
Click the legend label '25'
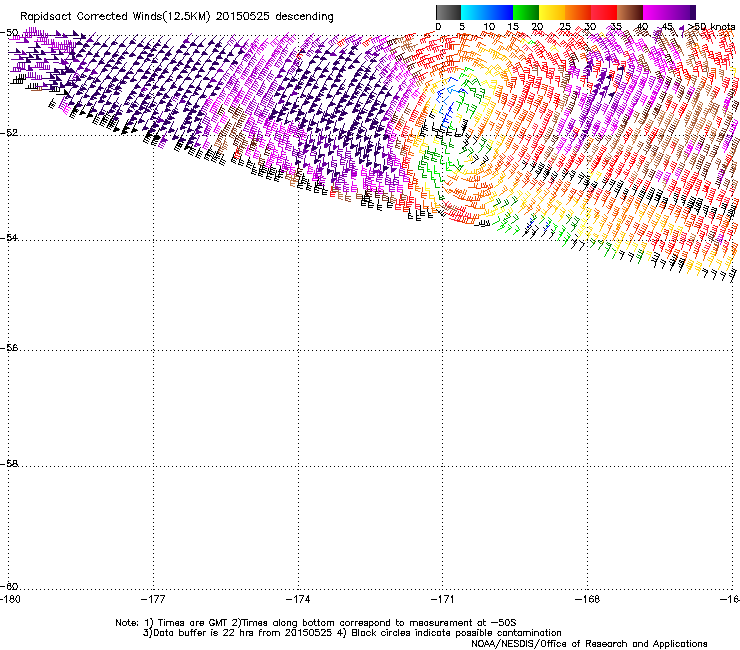point(564,27)
